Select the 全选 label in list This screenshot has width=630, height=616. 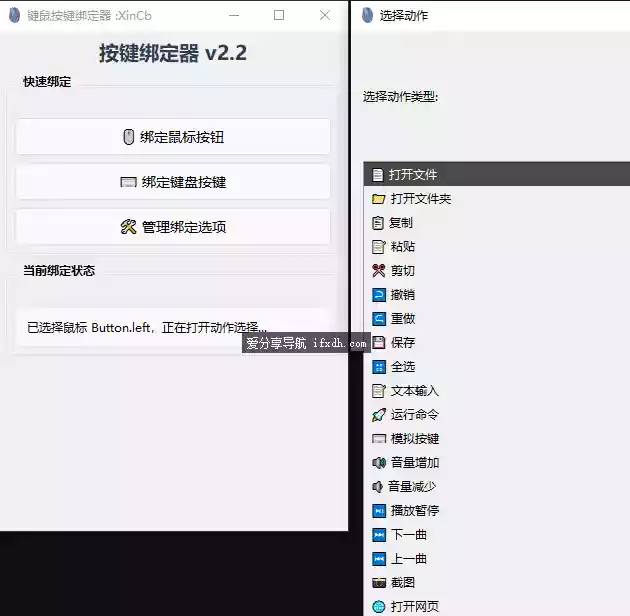click(403, 367)
